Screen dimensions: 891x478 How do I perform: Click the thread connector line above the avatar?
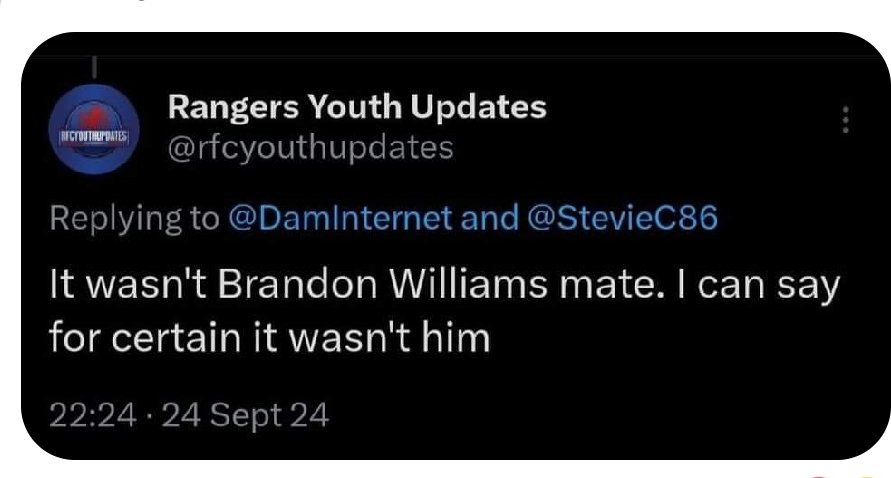pos(94,68)
